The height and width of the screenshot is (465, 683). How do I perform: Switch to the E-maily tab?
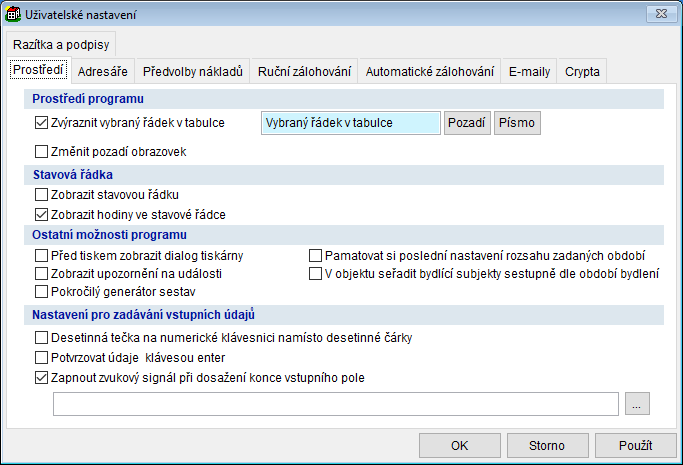pyautogui.click(x=529, y=71)
